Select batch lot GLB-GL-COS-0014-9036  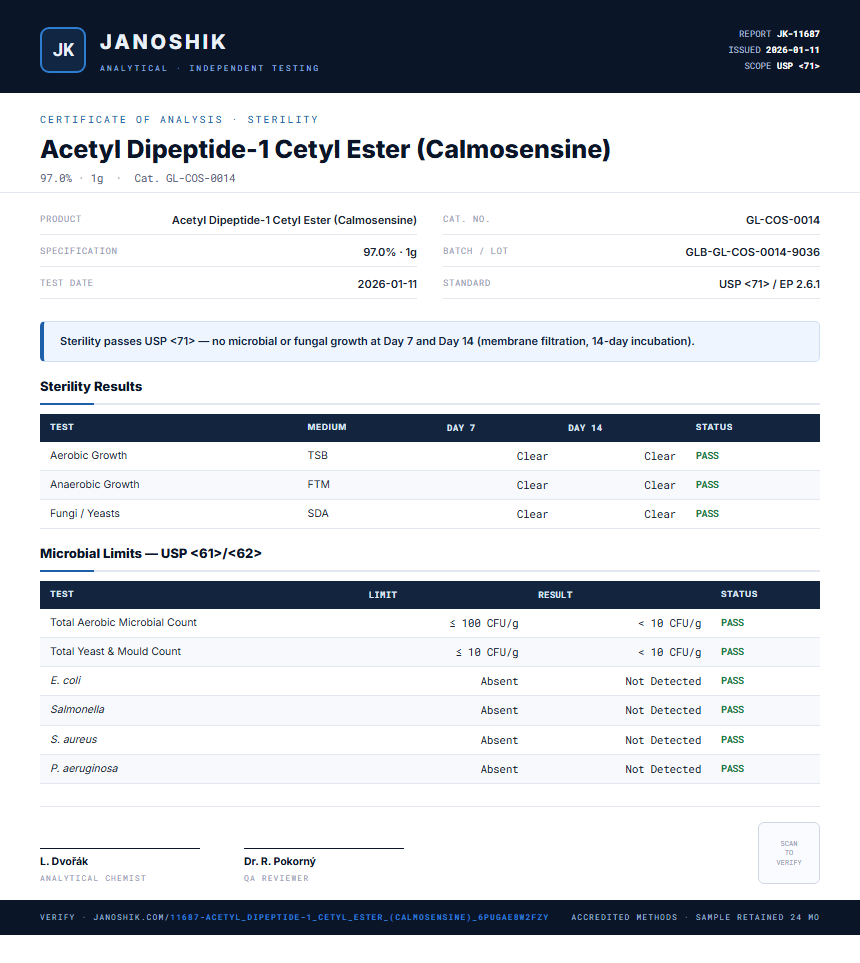[x=752, y=252]
